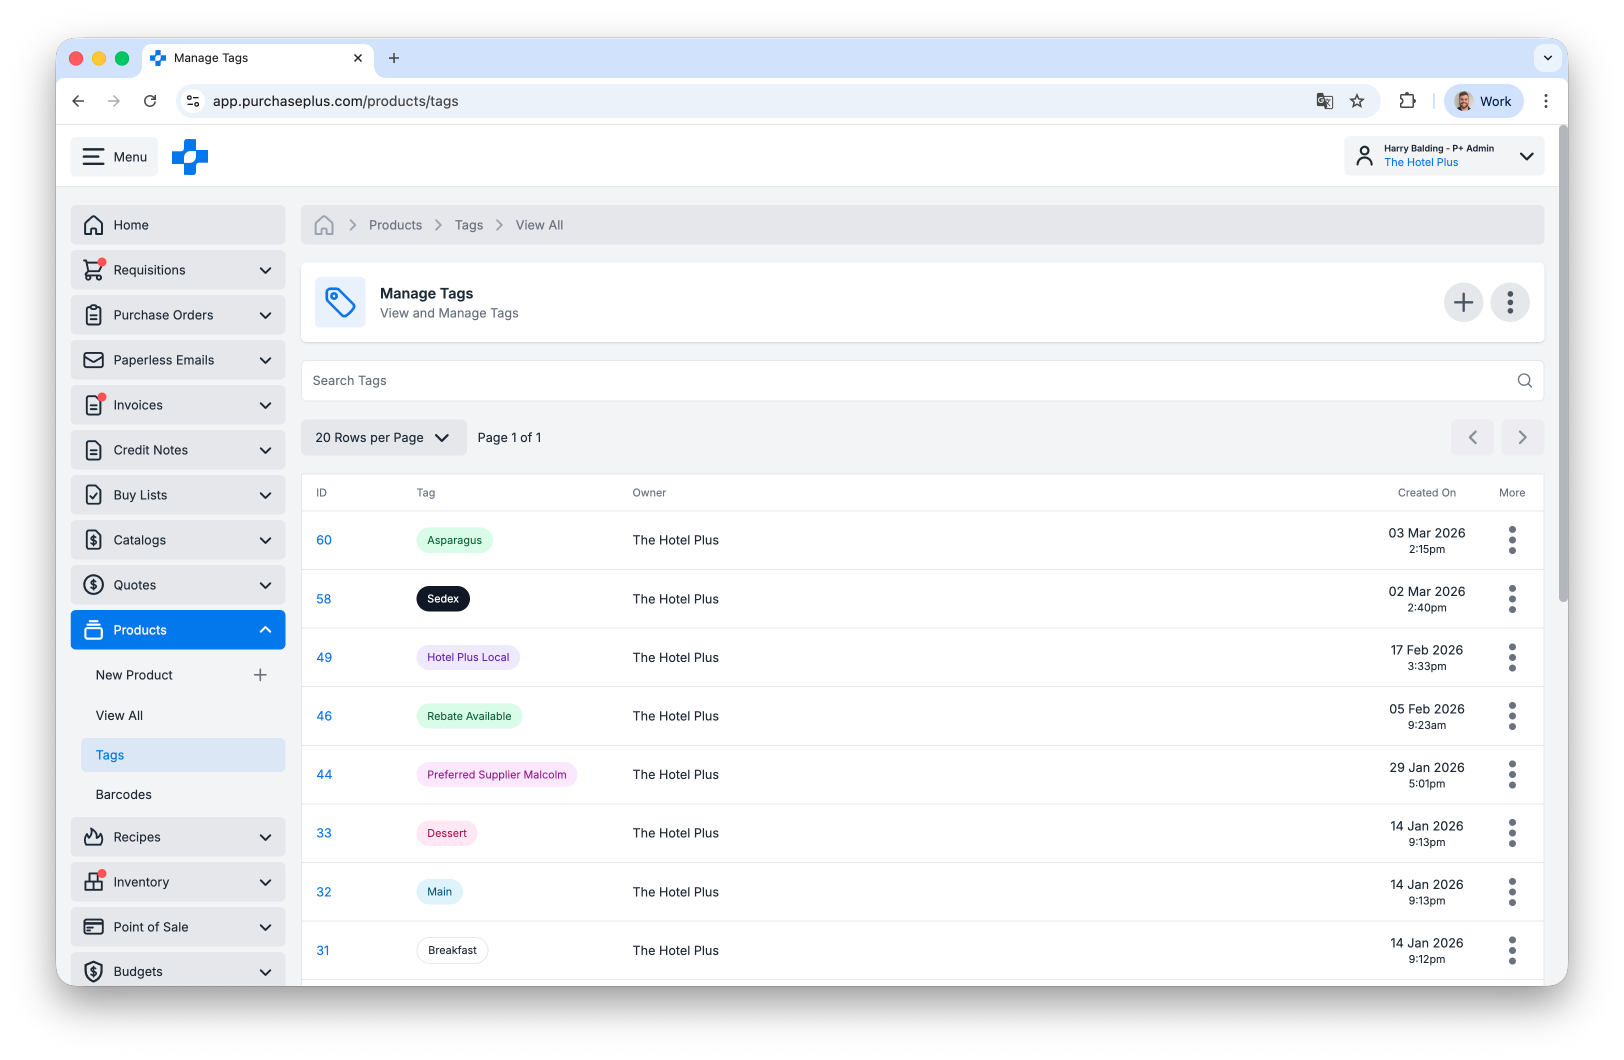The width and height of the screenshot is (1624, 1060).
Task: Click the Main tag chip
Action: pyautogui.click(x=439, y=892)
